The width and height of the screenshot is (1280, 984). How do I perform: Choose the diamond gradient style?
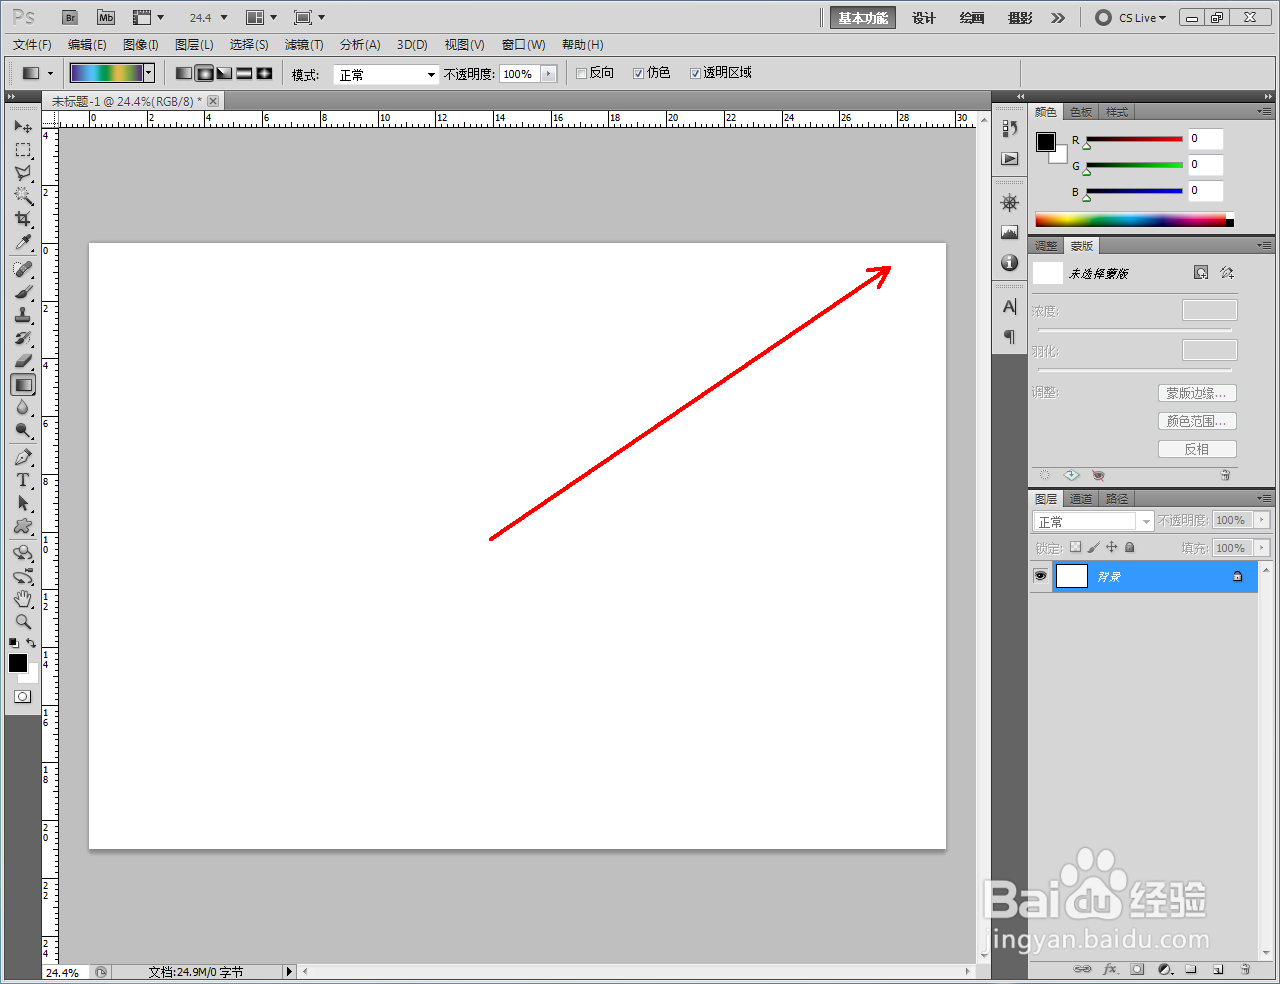264,73
